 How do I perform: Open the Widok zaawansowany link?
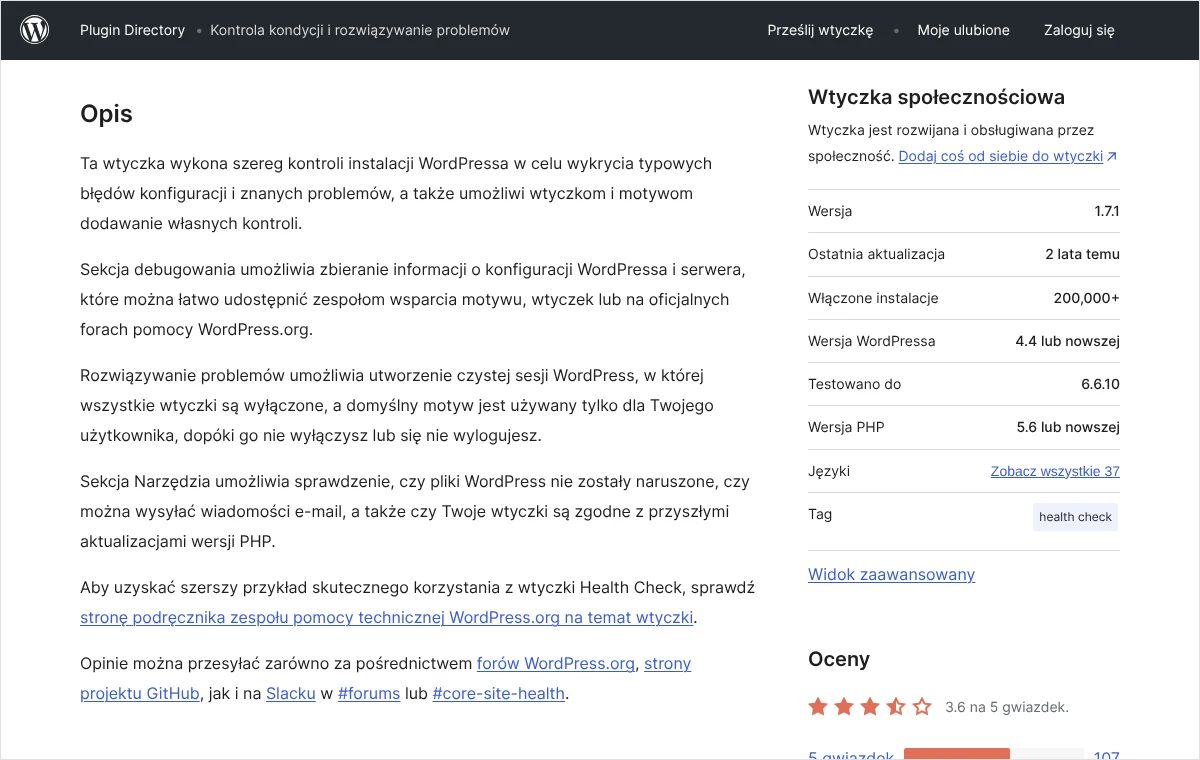pos(891,574)
